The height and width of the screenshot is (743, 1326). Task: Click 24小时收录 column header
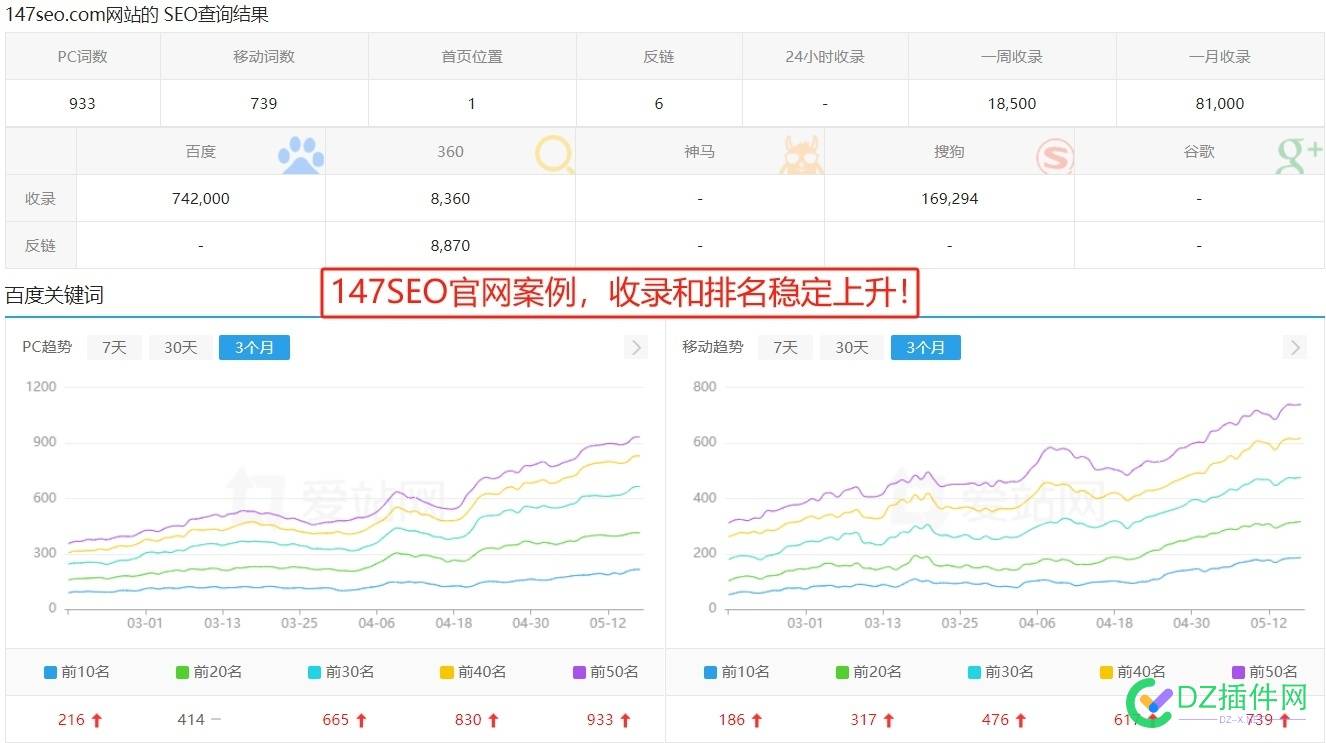pos(825,56)
